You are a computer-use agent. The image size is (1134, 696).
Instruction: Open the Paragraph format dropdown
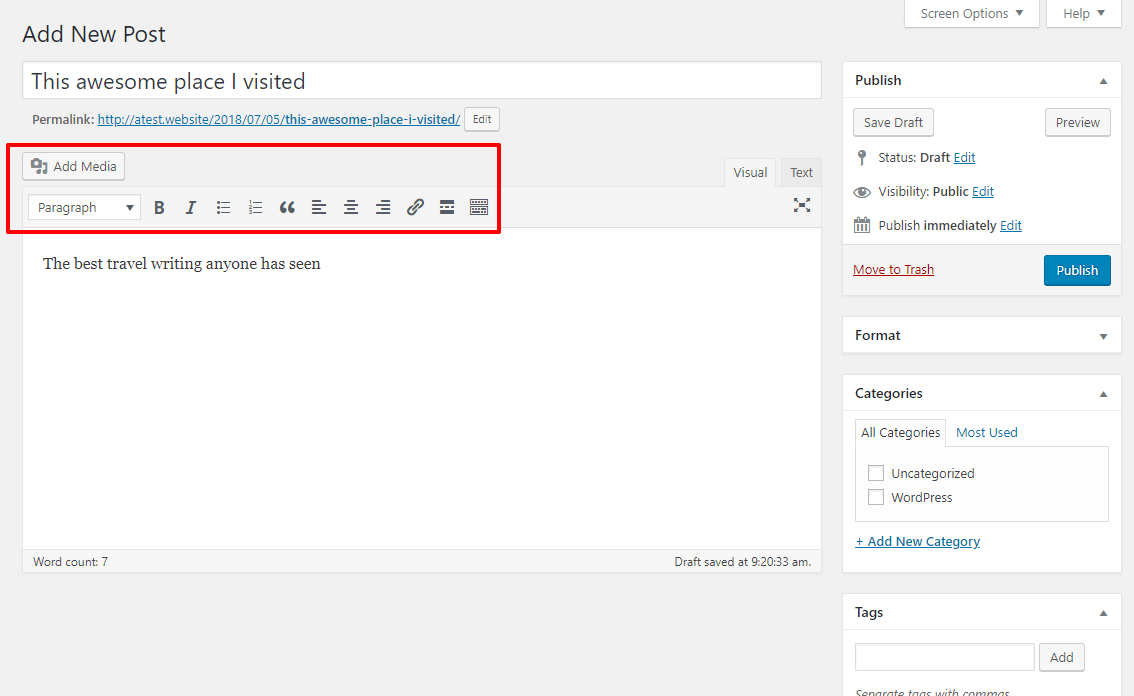pos(84,208)
